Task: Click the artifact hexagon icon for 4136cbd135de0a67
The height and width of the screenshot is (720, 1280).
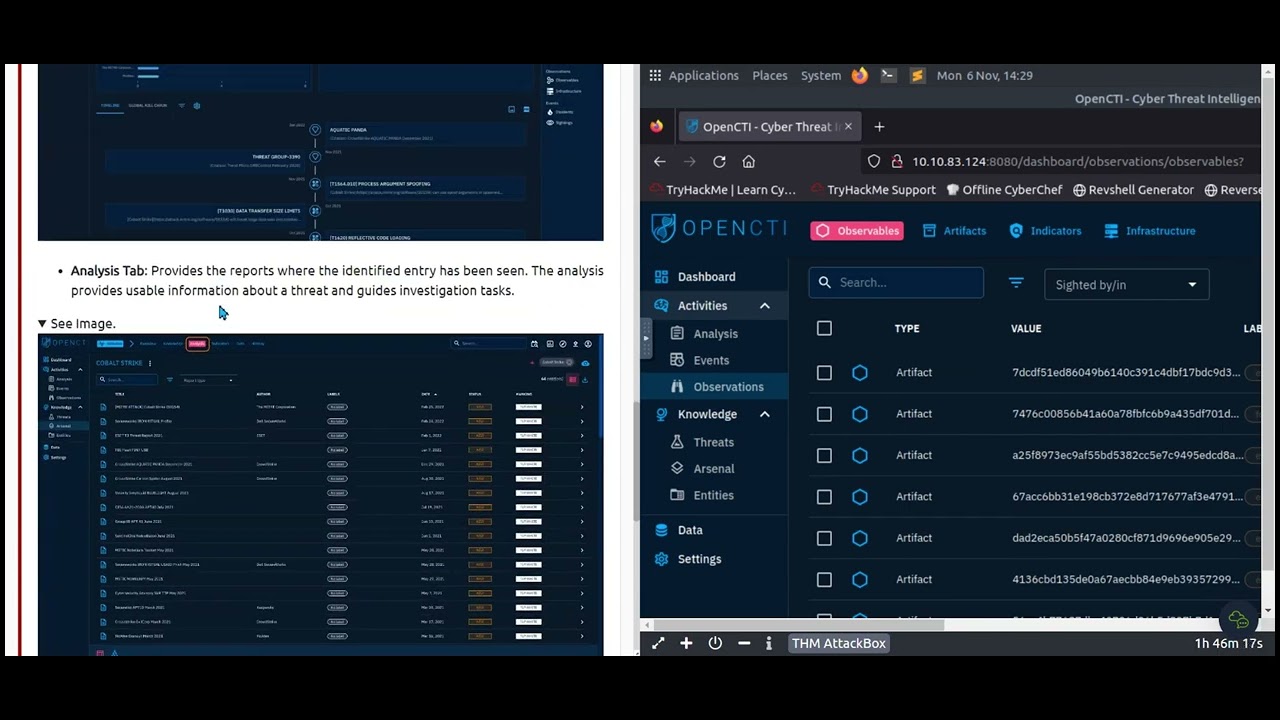Action: (860, 580)
